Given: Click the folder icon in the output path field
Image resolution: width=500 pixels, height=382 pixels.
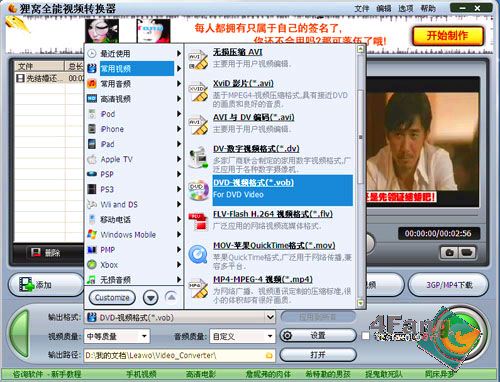Looking at the screenshot, I should coord(269,356).
